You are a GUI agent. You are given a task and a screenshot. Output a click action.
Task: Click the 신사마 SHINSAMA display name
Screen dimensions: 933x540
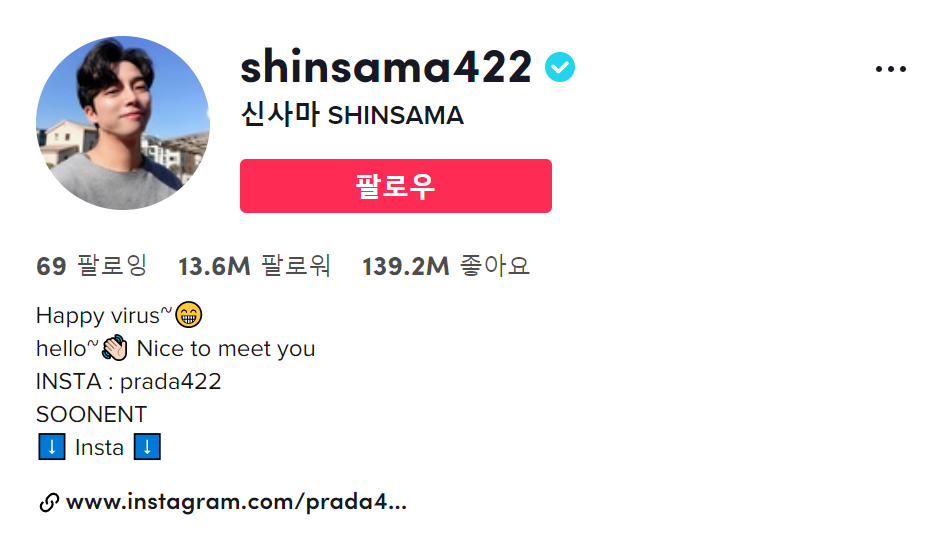click(352, 115)
